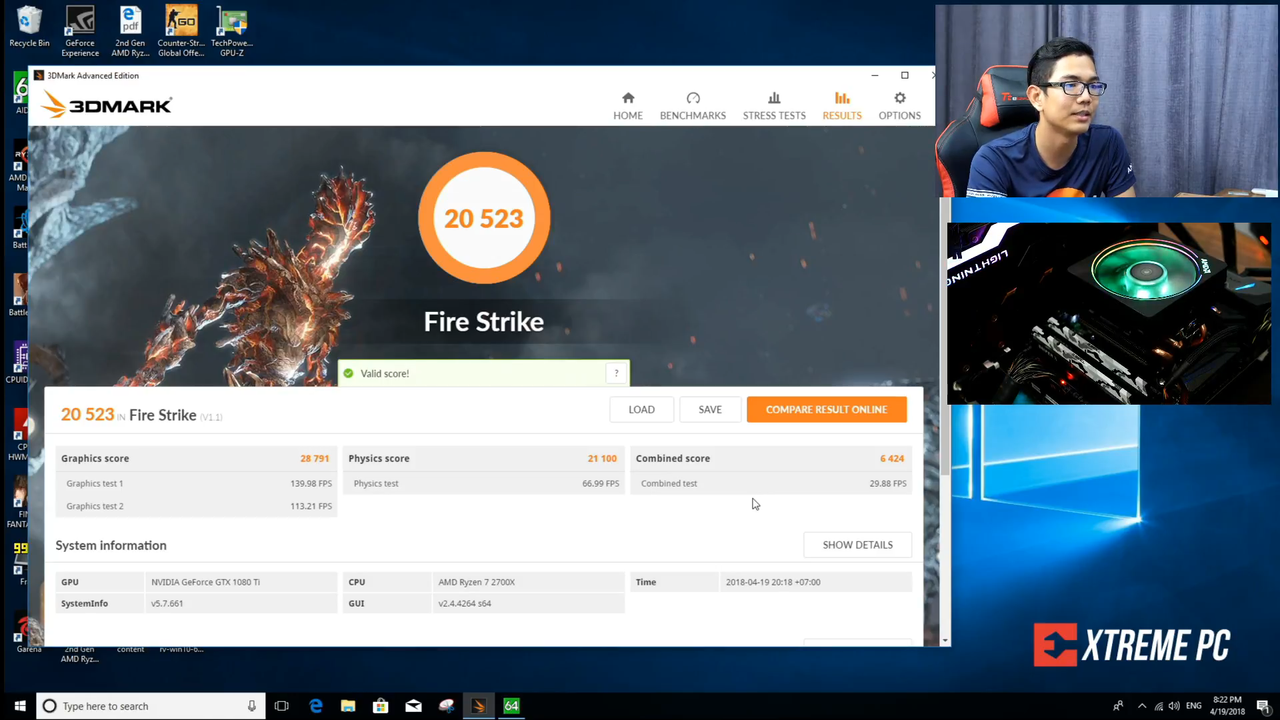Select the Results bar-chart icon
This screenshot has height=720, width=1280.
(841, 105)
